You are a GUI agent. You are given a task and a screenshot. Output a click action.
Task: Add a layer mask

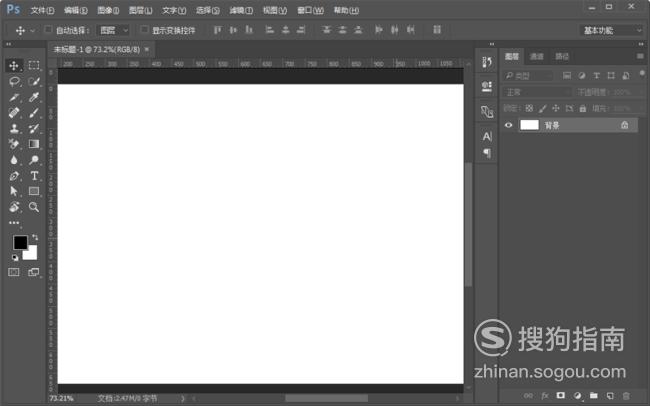click(560, 396)
